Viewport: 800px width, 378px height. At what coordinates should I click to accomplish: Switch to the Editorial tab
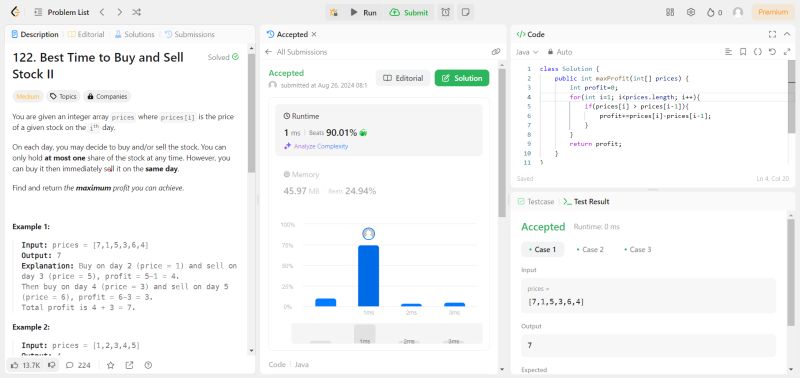[x=86, y=35]
